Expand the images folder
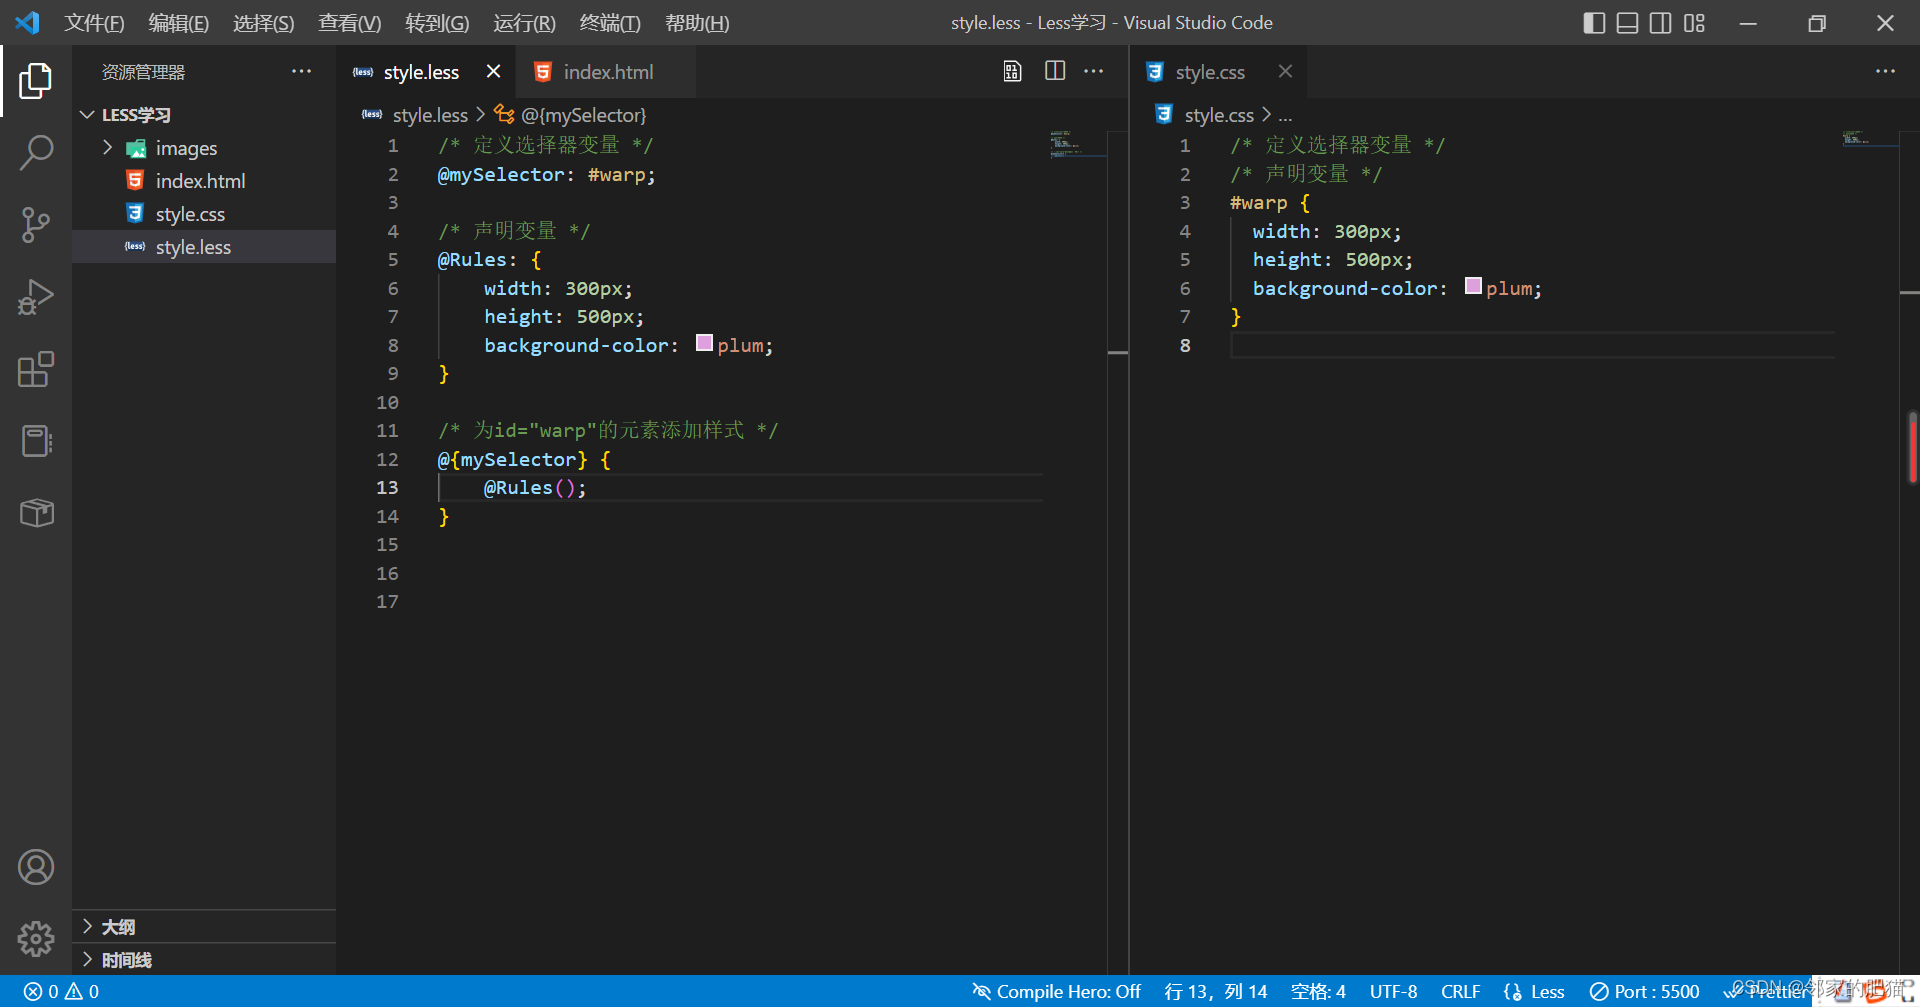 [204, 148]
